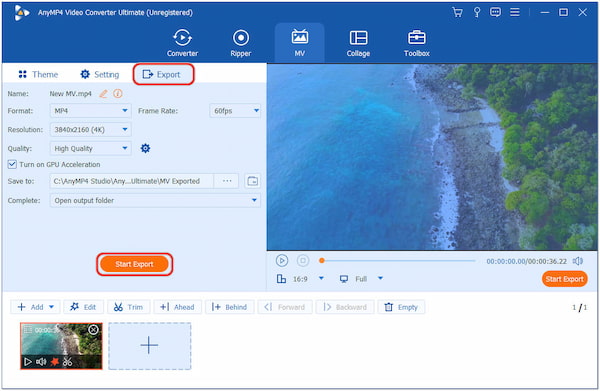Viewport: 600px width, 391px height.
Task: Select the MV module tab
Action: point(300,43)
